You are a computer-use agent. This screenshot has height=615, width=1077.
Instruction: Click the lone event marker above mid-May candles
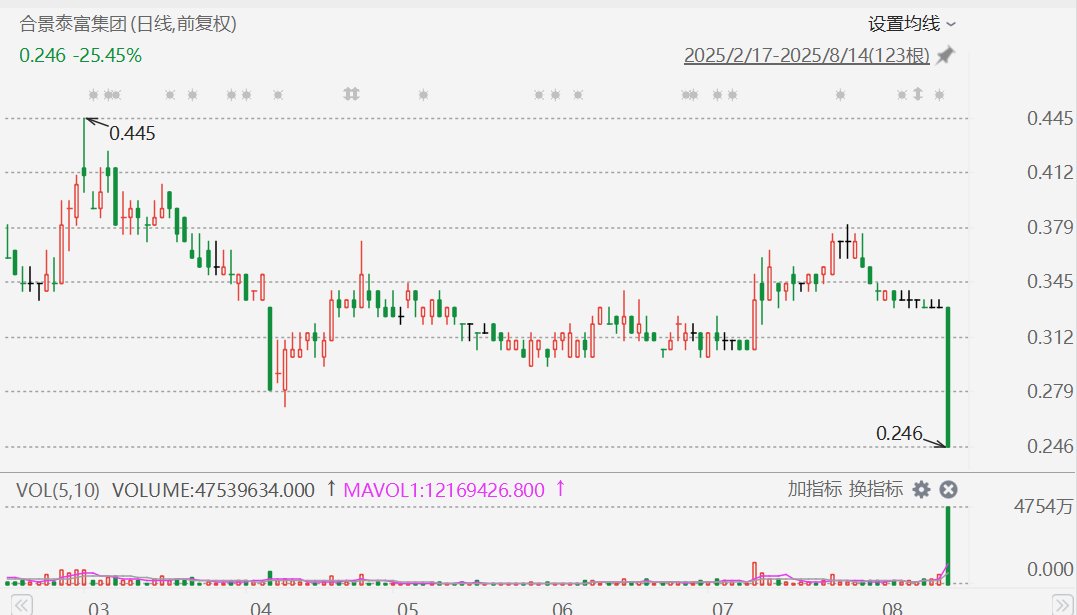tap(423, 95)
